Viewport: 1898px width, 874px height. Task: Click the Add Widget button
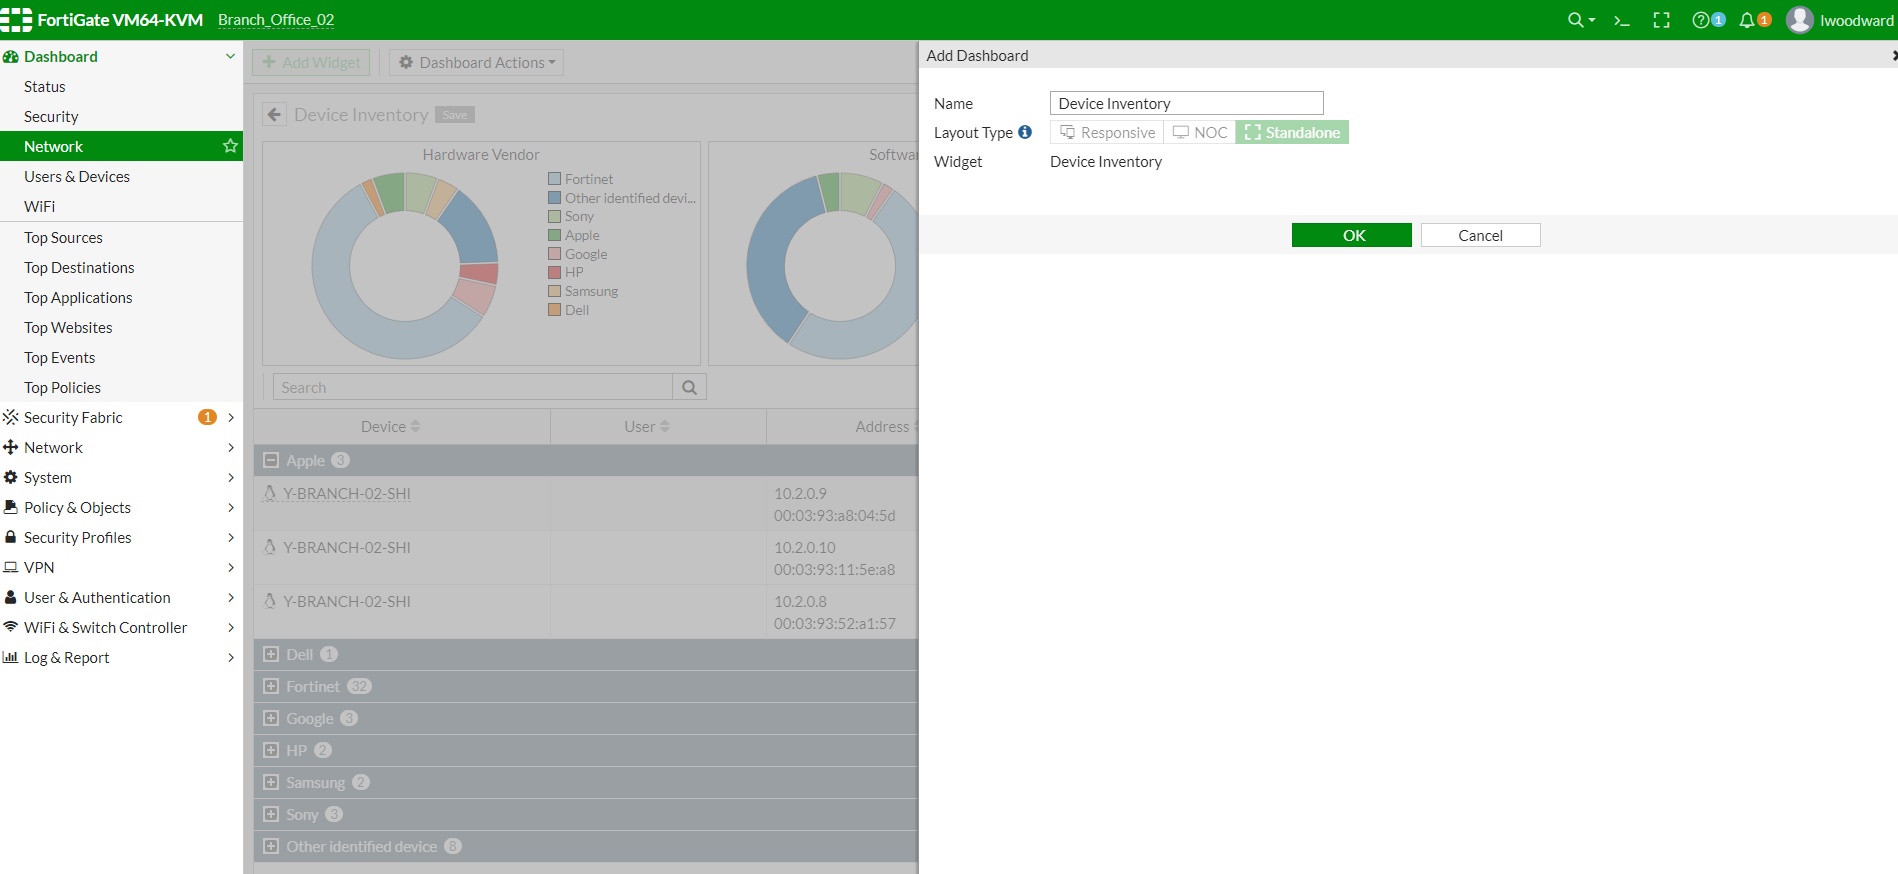(x=311, y=62)
